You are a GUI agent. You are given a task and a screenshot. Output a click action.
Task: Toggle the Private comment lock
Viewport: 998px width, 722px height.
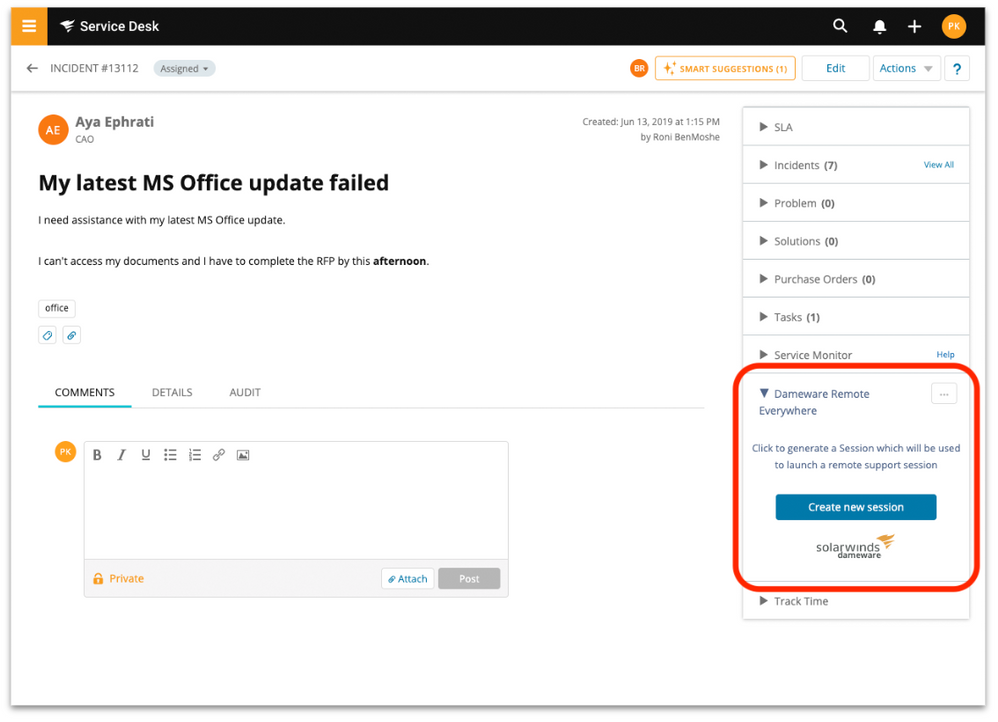click(119, 579)
